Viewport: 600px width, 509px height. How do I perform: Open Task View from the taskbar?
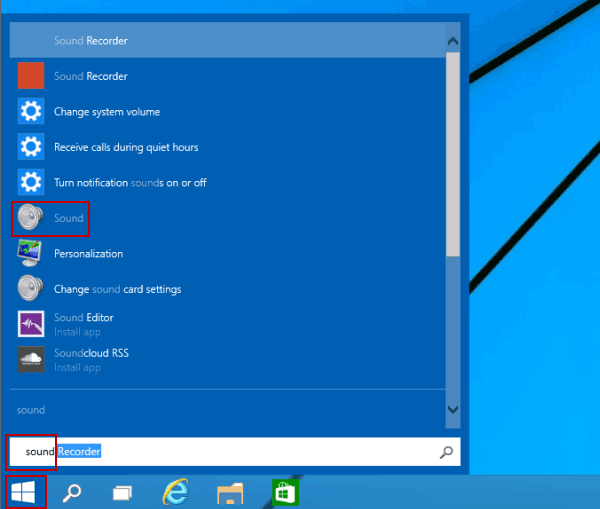122,493
